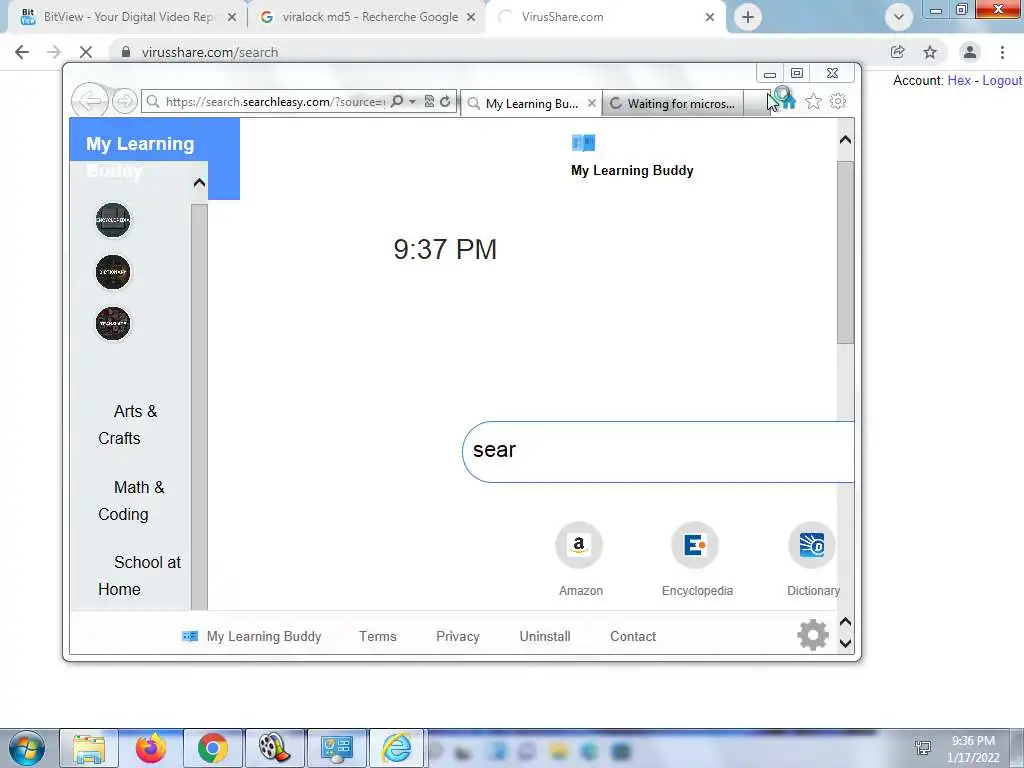Open IE address bar dropdown arrow
This screenshot has height=768, width=1024.
[412, 102]
